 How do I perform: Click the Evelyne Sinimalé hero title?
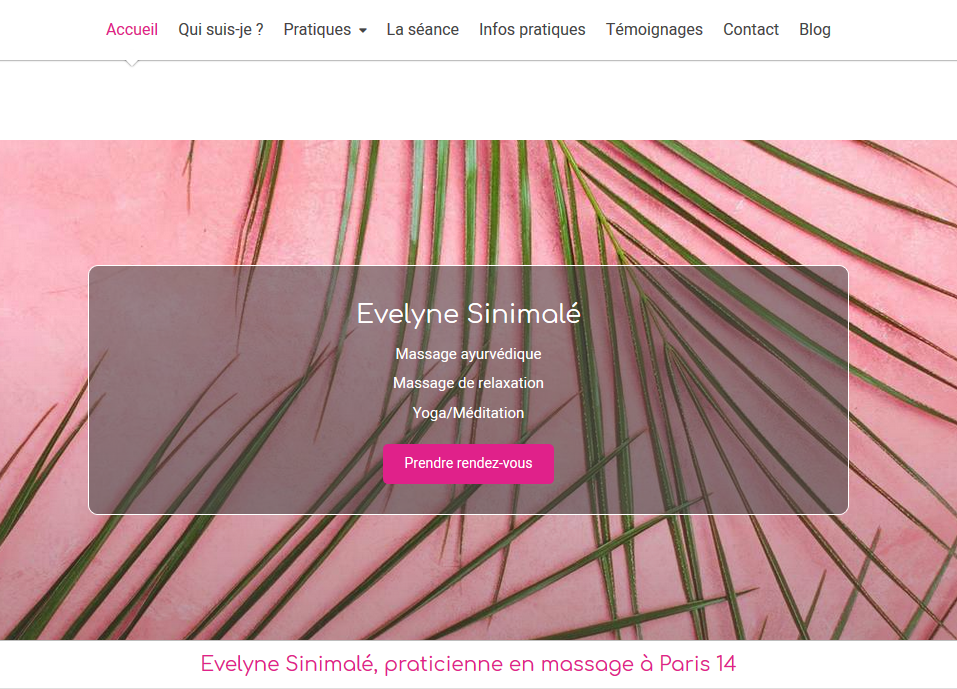468,314
